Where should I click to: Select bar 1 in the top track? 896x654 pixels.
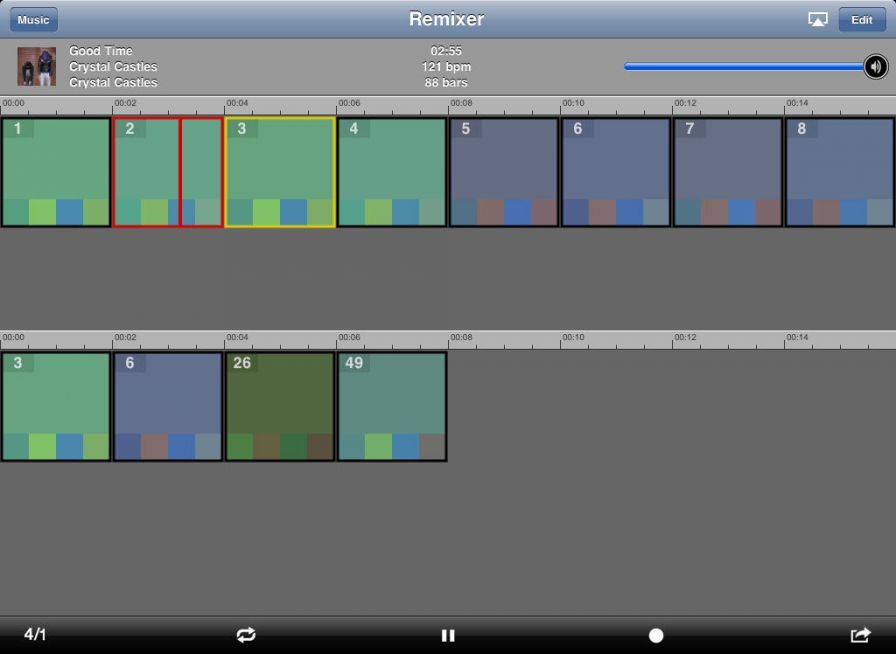tap(56, 172)
